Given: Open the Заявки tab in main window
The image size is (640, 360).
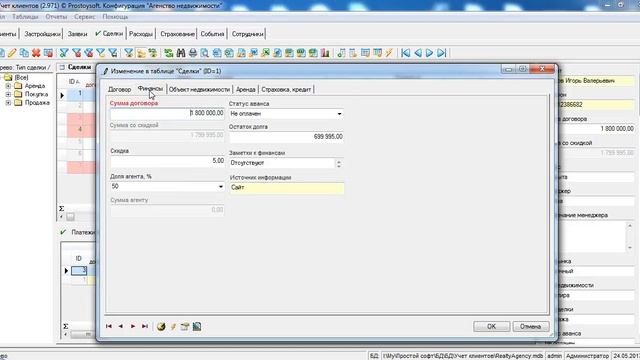Looking at the screenshot, I should point(78,34).
